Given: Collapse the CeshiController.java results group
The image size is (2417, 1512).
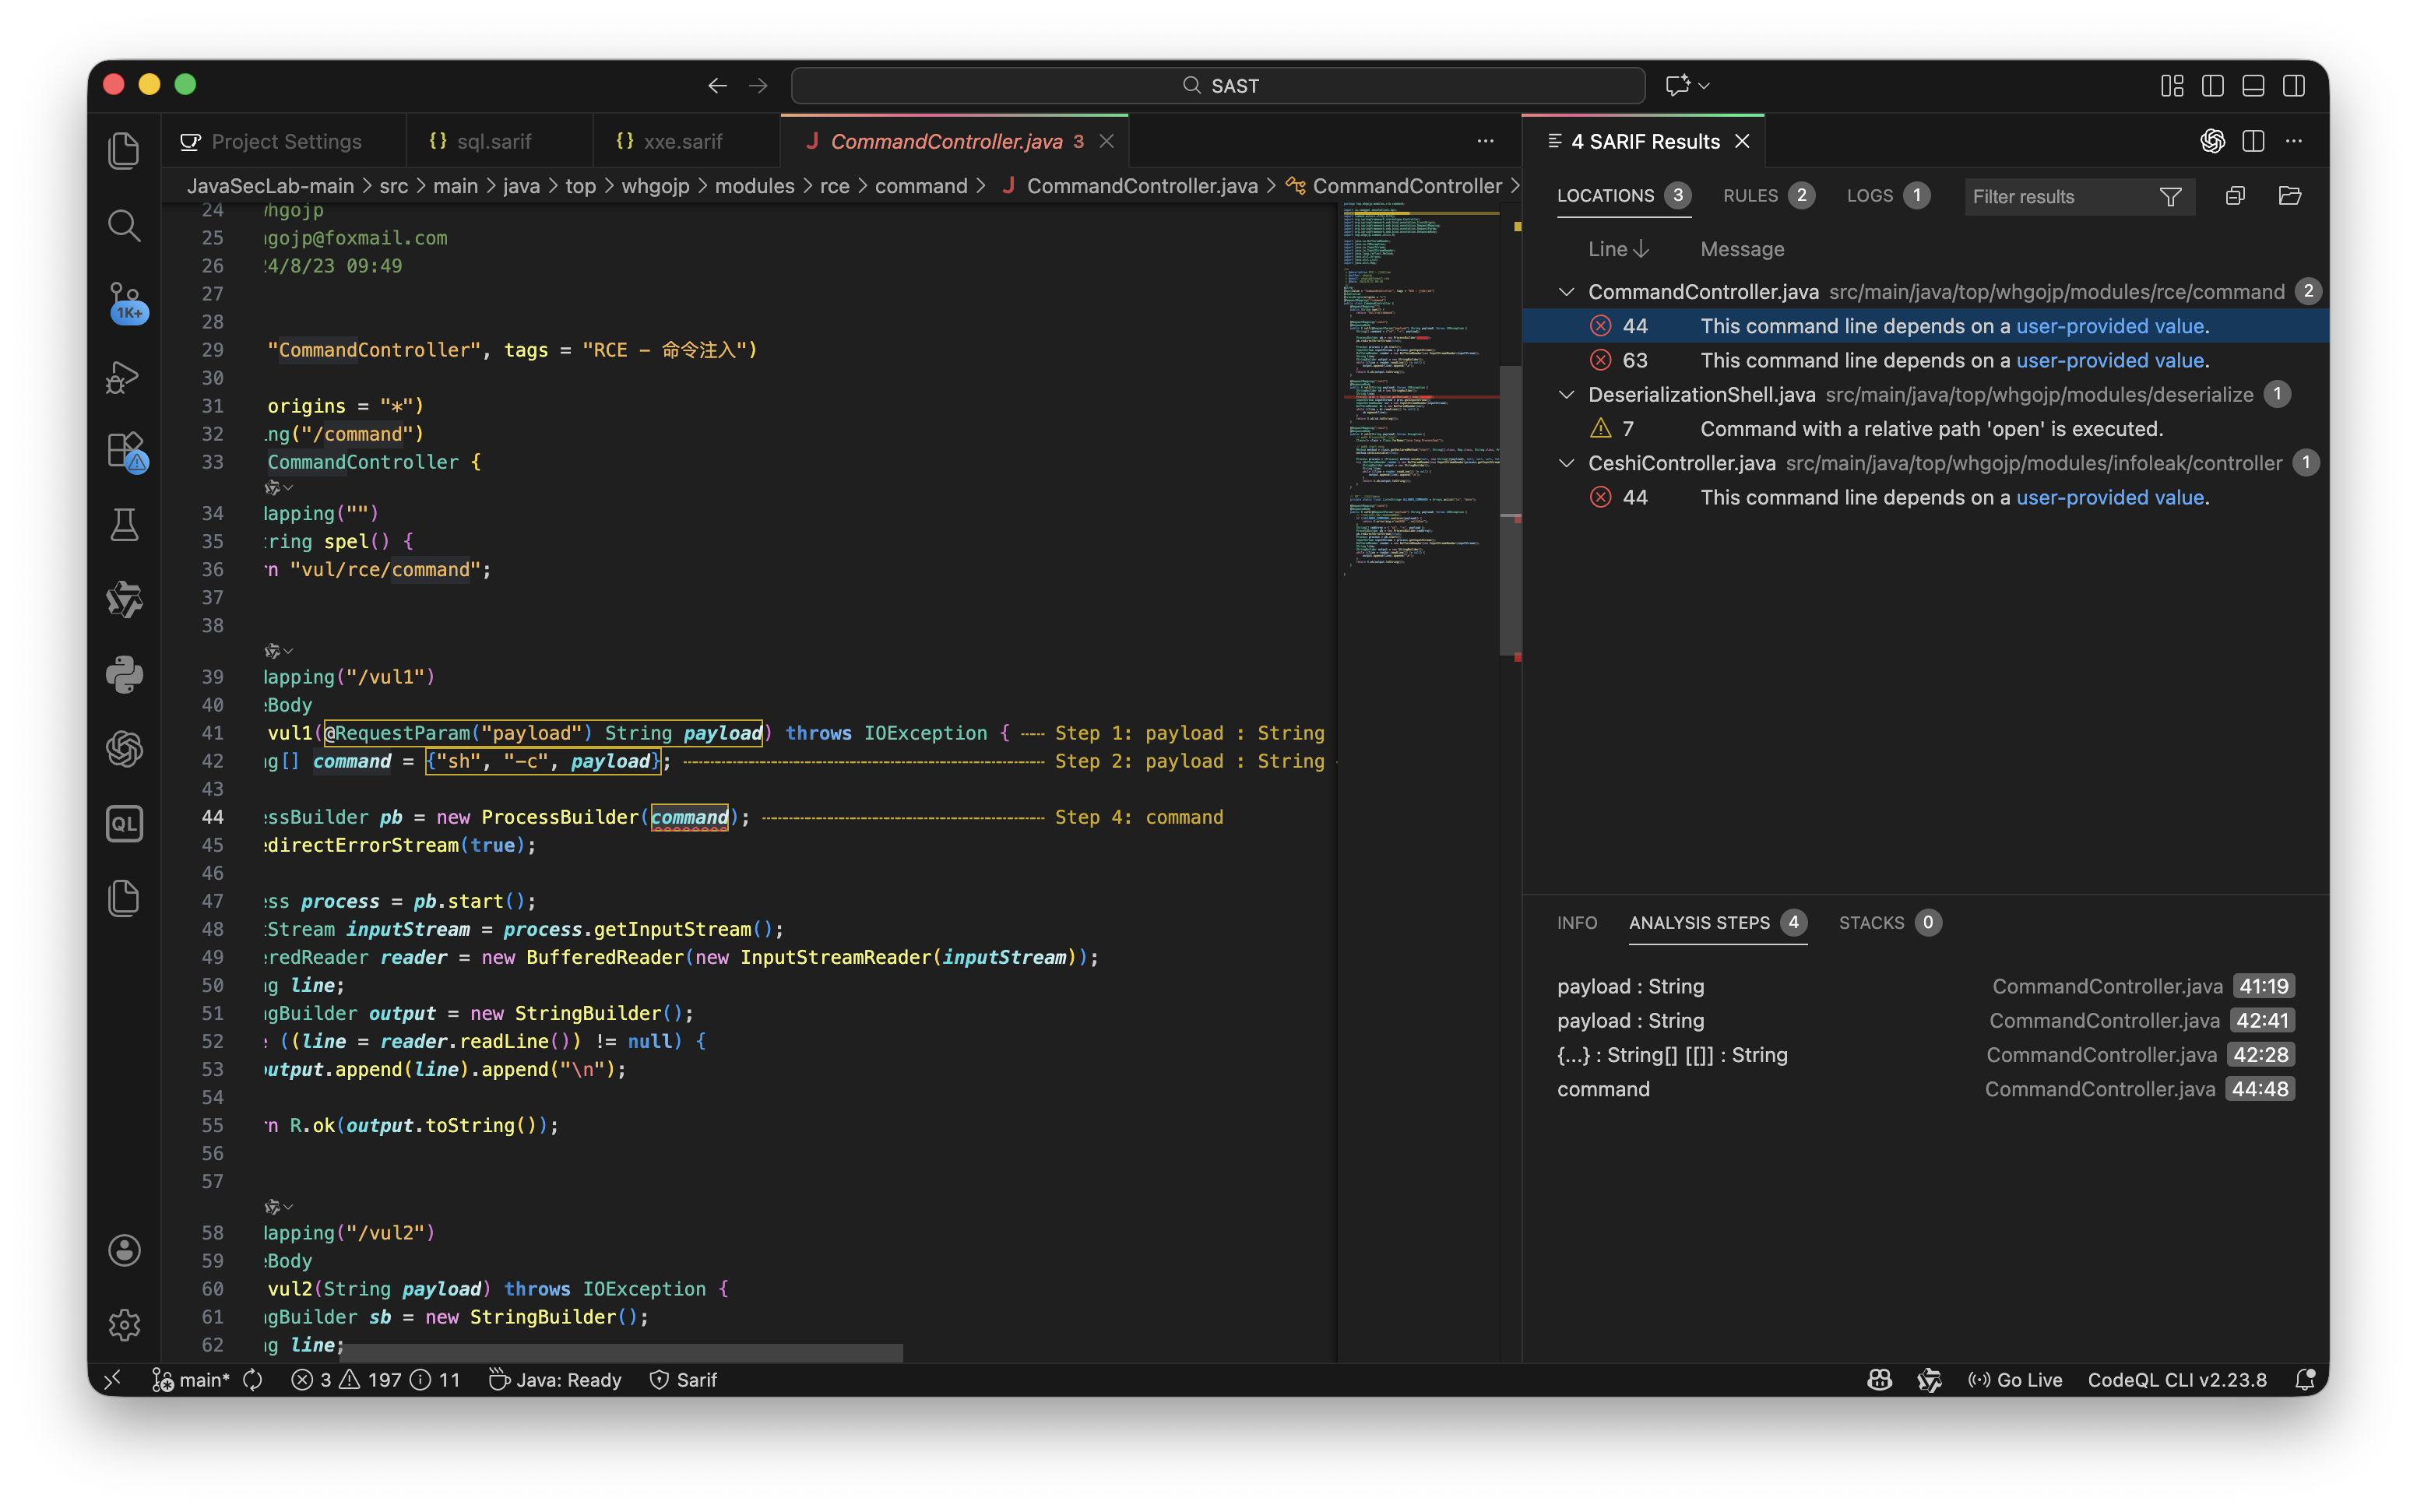Looking at the screenshot, I should 1567,463.
